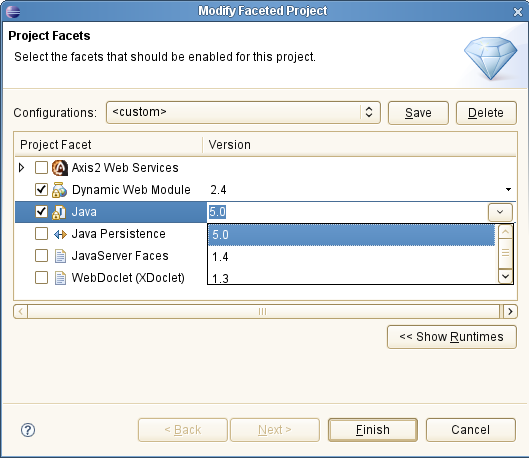
Task: Click the Show Runtimes button
Action: tap(452, 337)
